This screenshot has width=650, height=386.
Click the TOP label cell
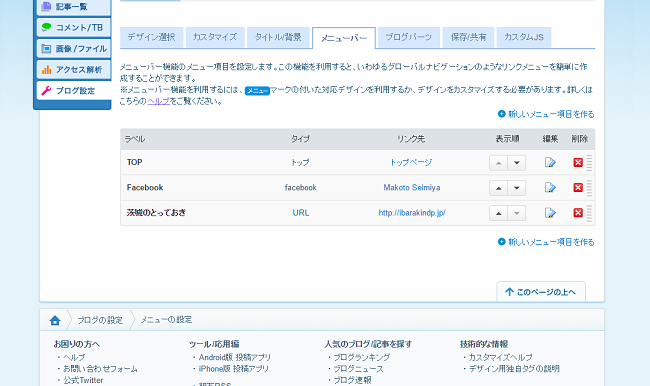134,163
